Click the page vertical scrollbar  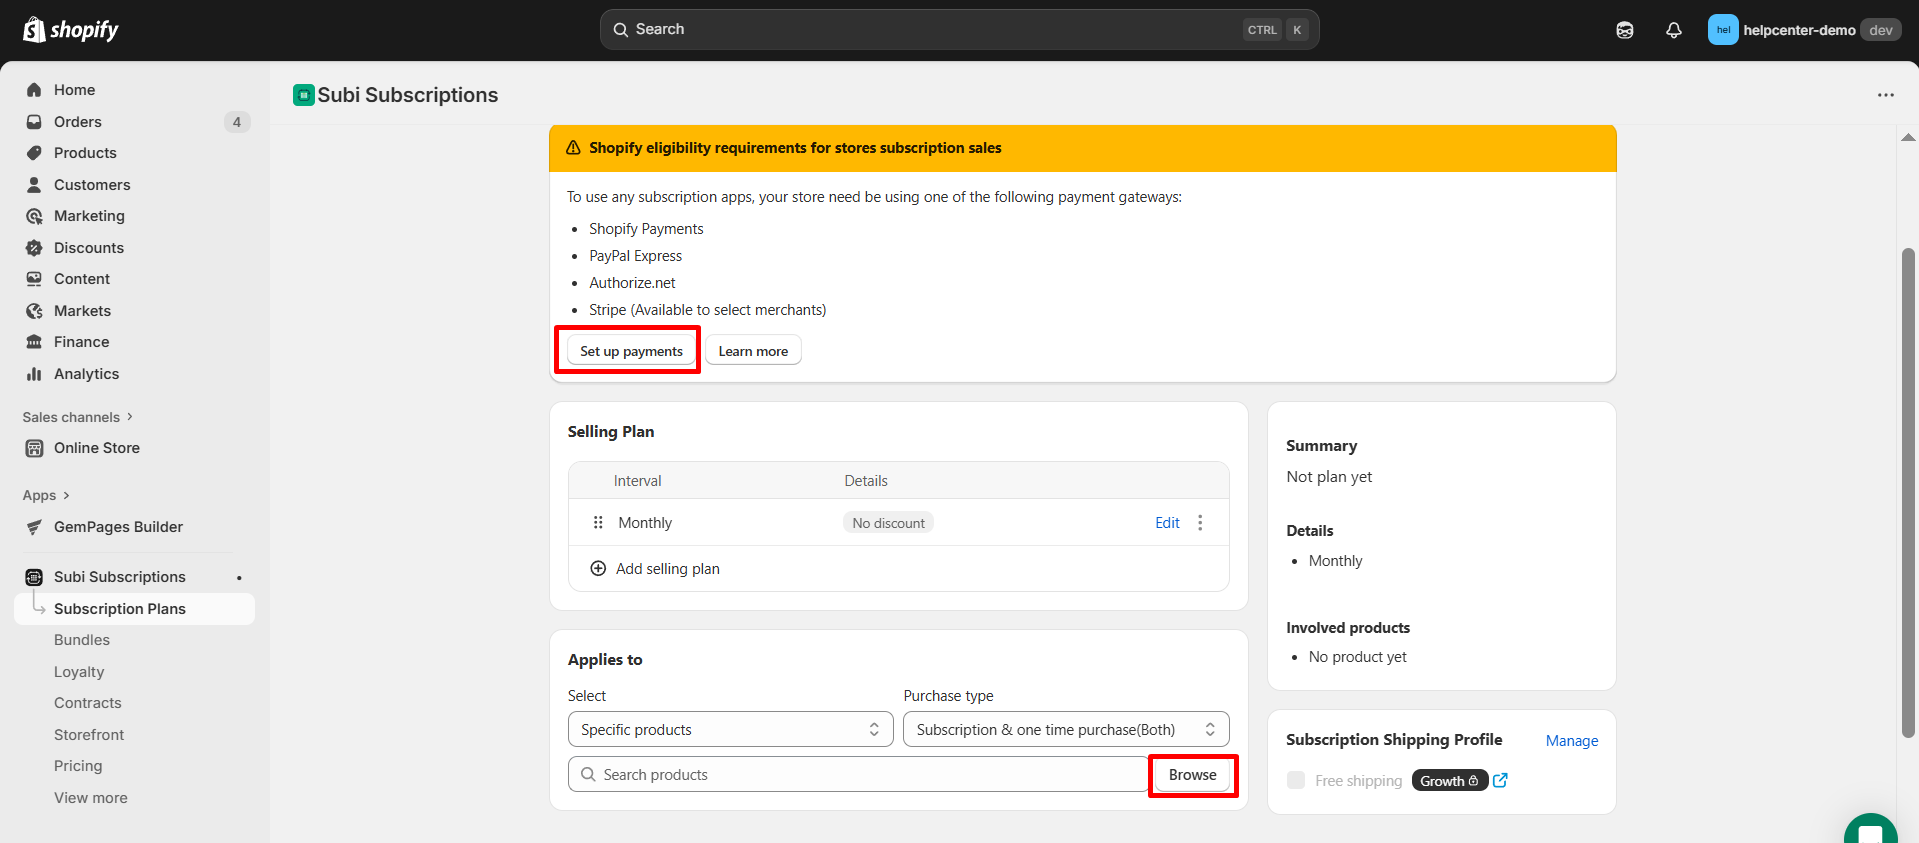click(1908, 490)
